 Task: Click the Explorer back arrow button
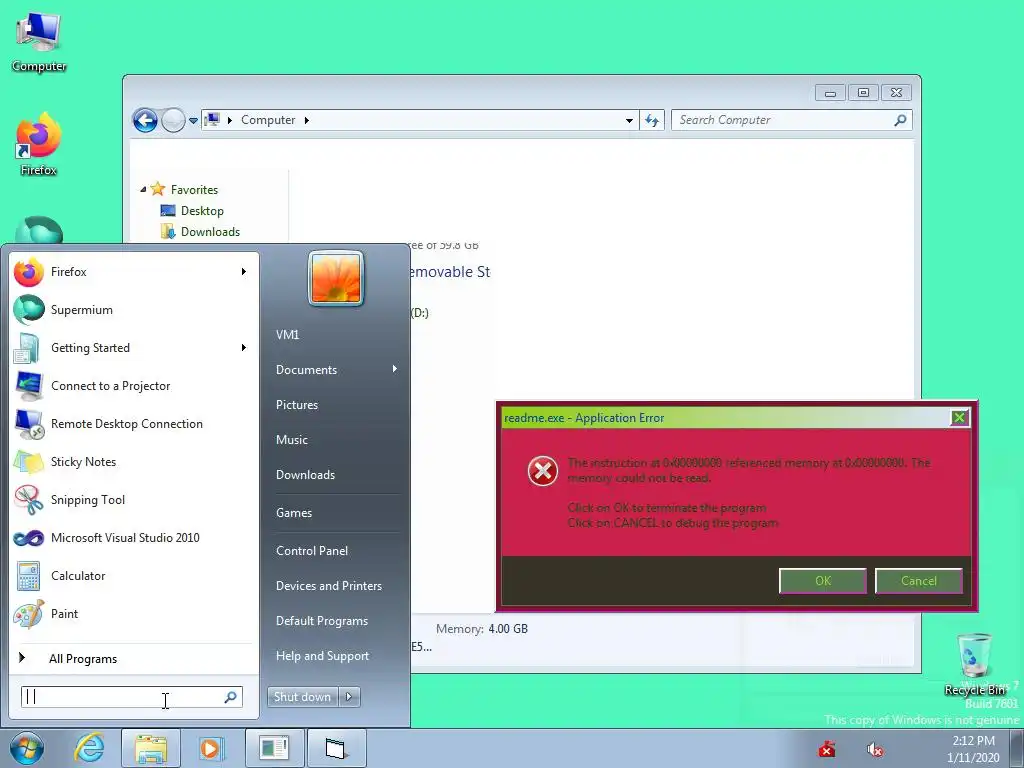tap(145, 120)
